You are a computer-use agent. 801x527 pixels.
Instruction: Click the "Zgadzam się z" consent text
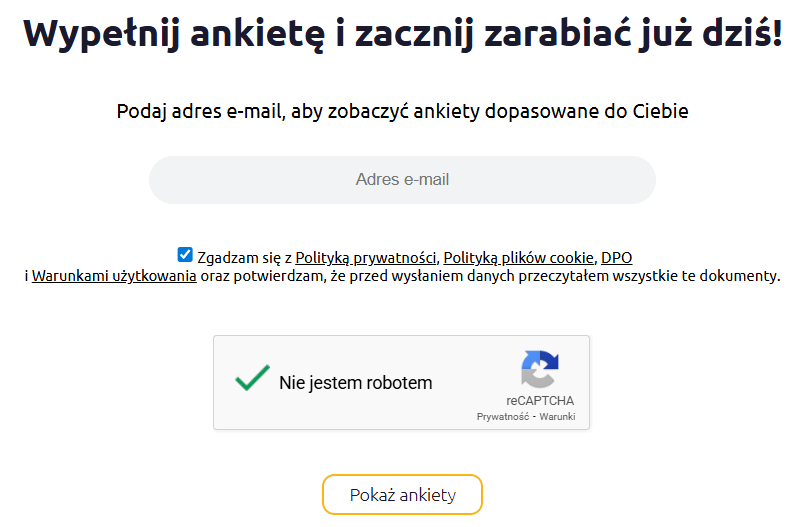tap(244, 257)
